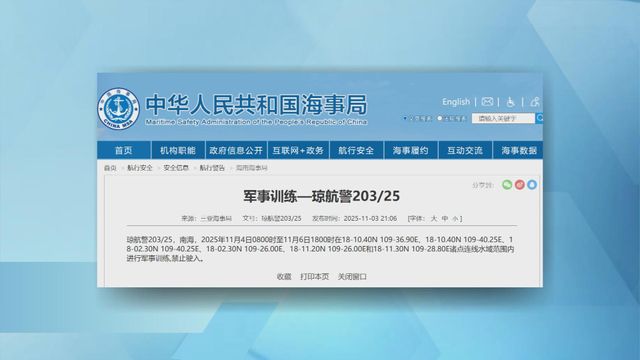Open the wheelchair accessibility icon
The height and width of the screenshot is (360, 640).
click(510, 102)
